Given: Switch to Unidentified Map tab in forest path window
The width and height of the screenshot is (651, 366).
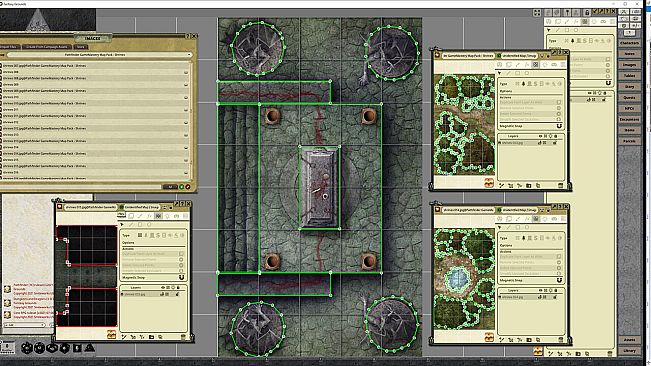Looking at the screenshot, I should tap(519, 55).
